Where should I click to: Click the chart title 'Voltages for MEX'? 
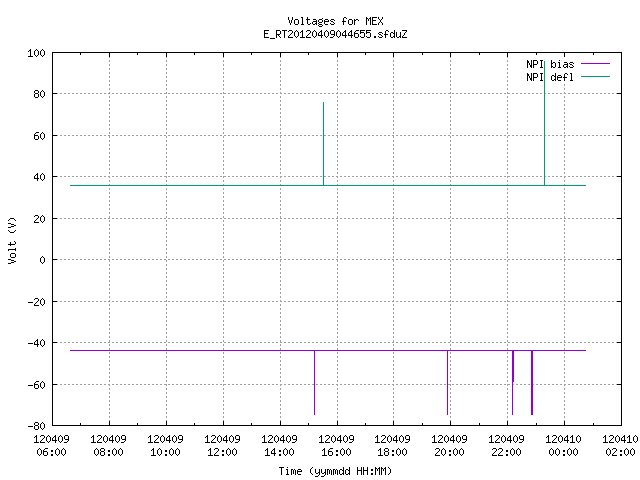click(335, 21)
